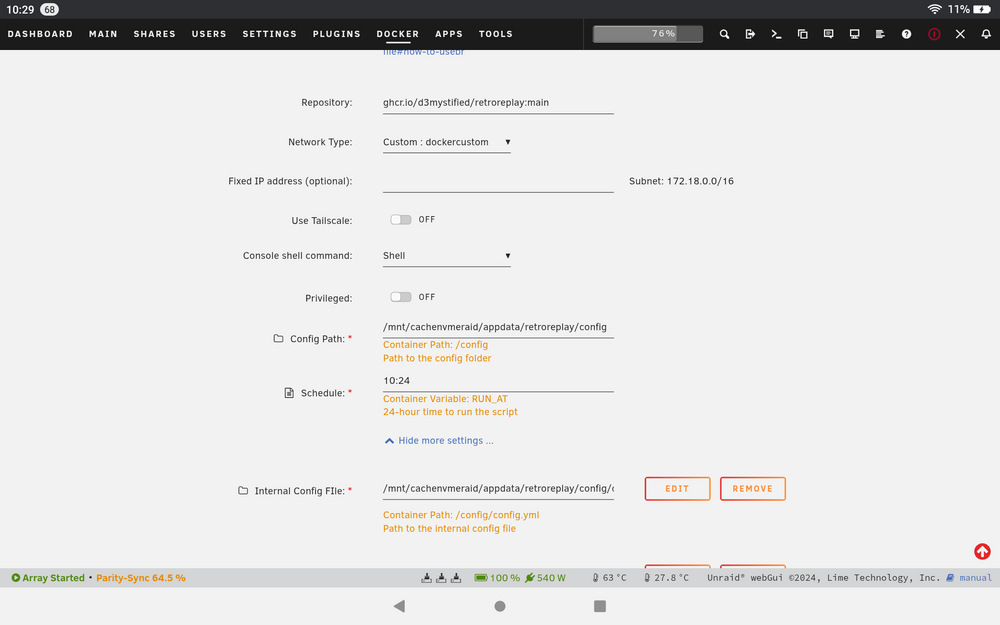Click the 76% progress bar in the header
Screen dimensions: 1000x625
[648, 34]
